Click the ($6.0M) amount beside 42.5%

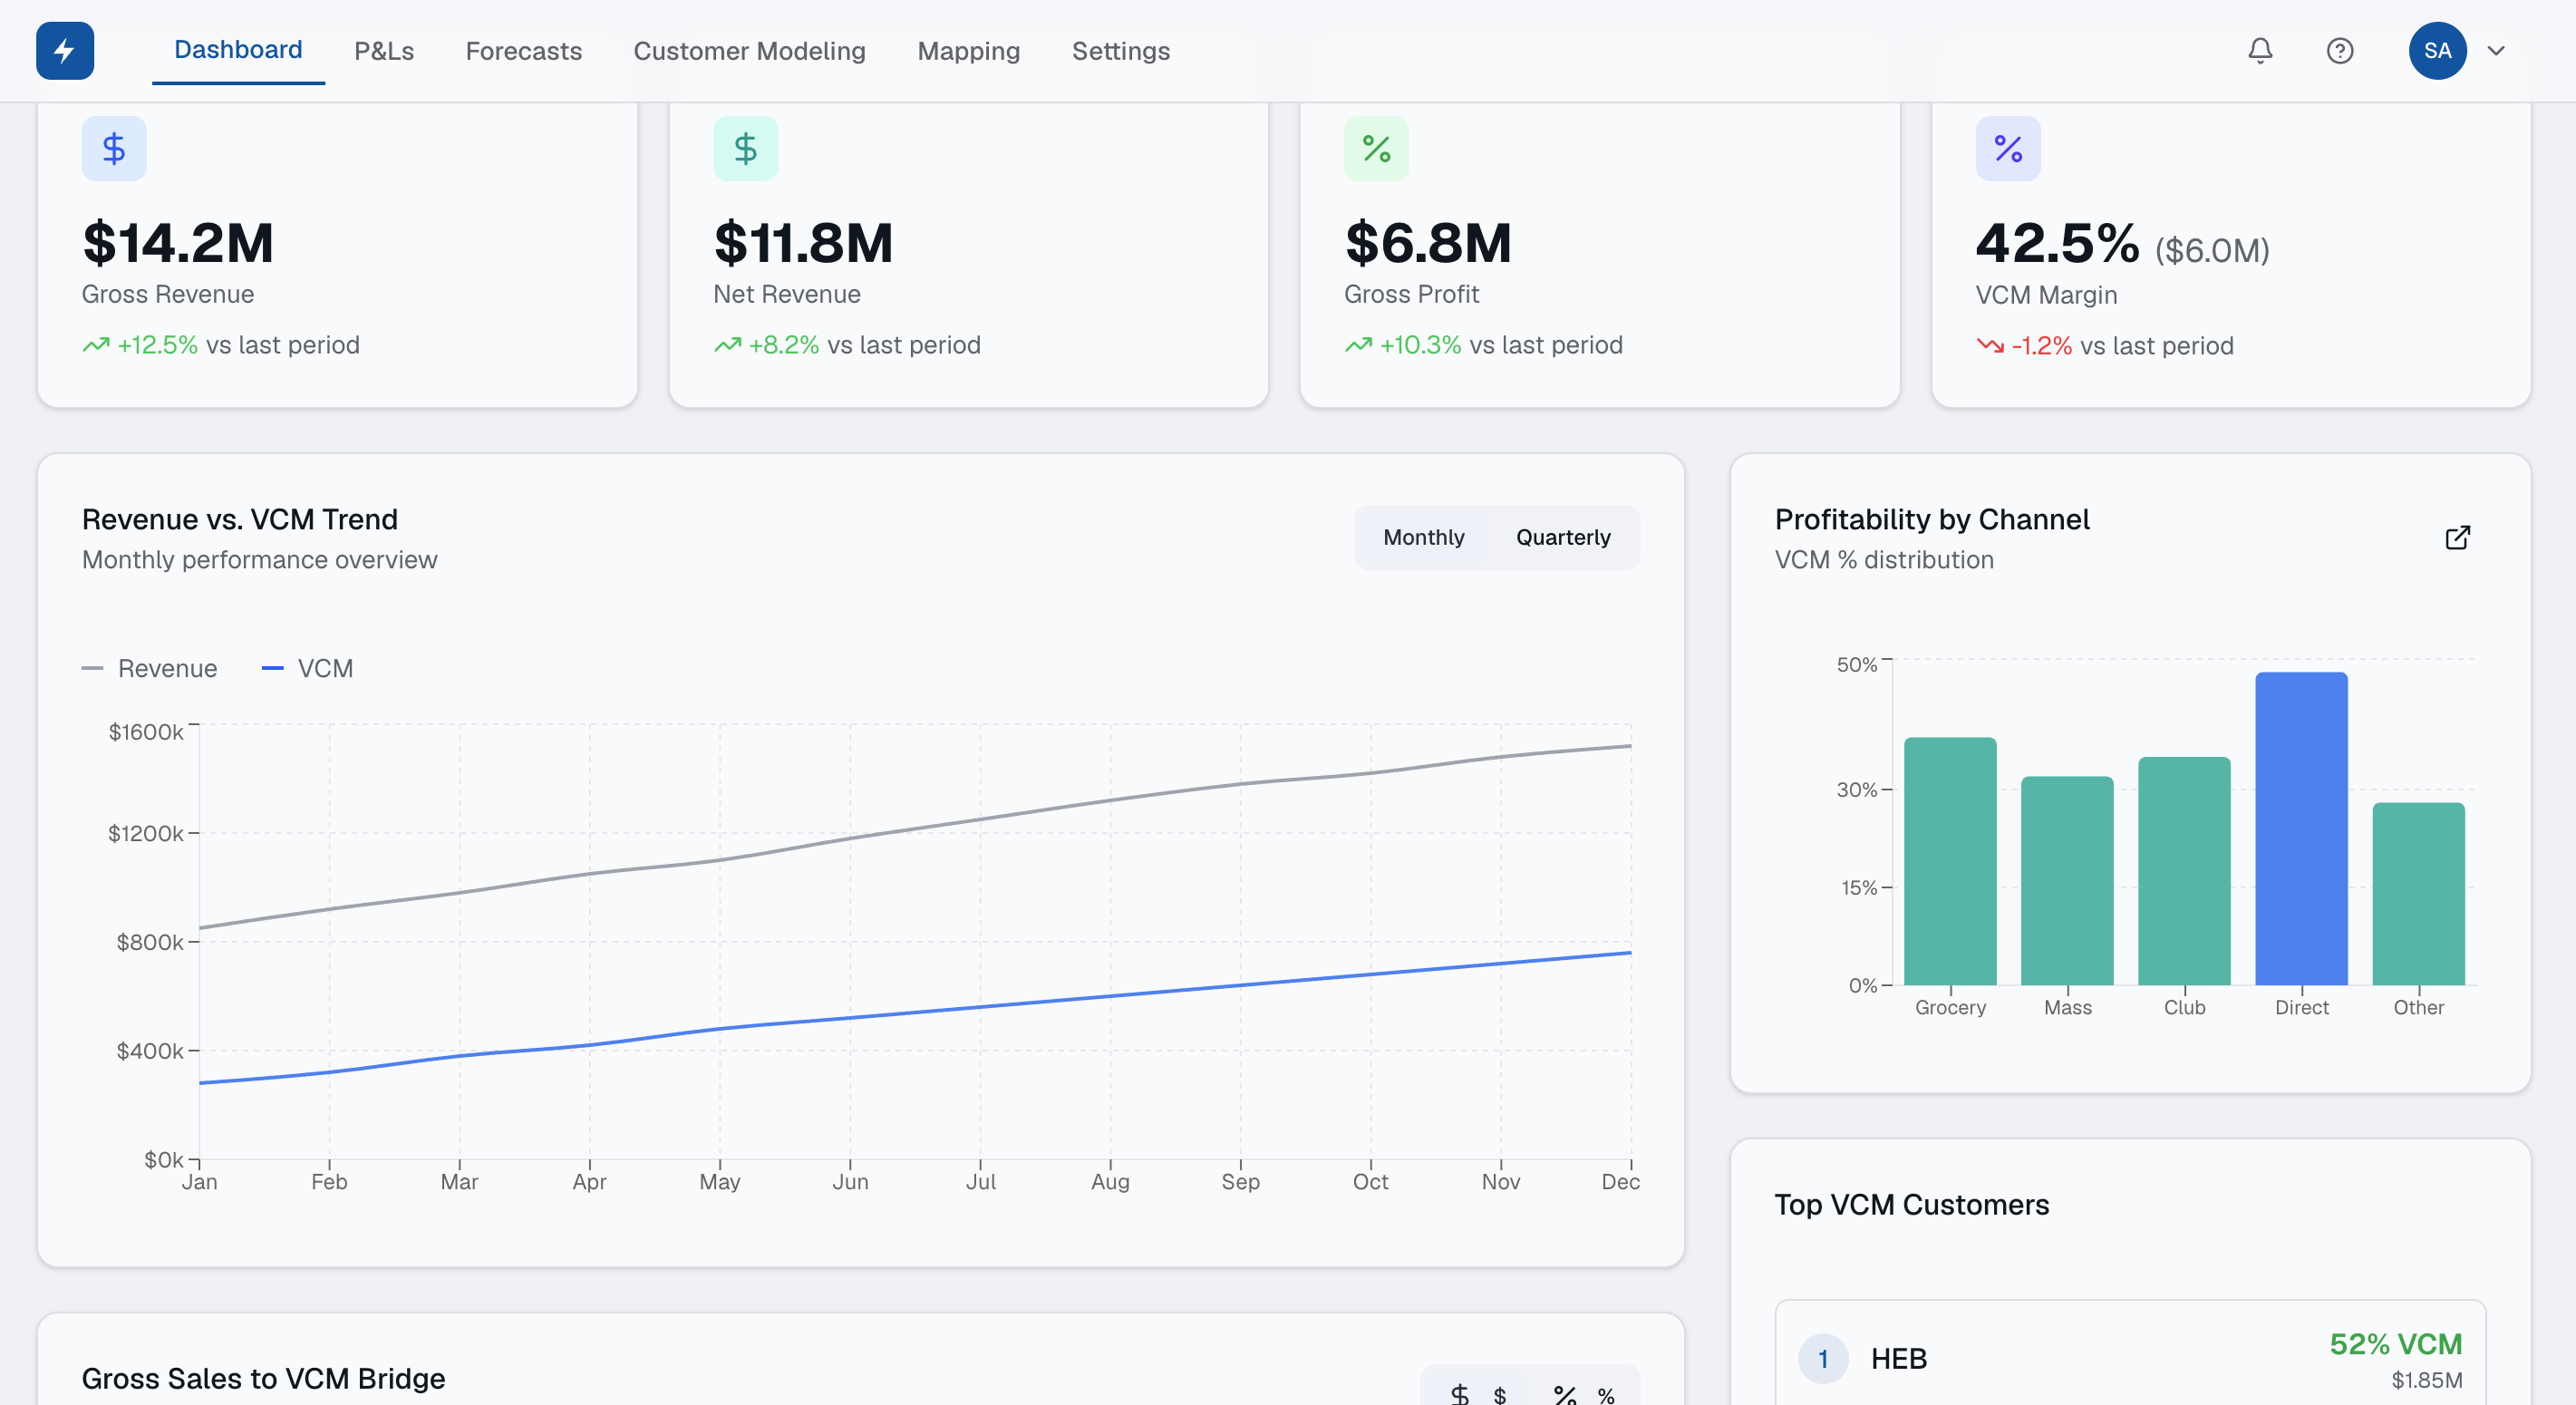tap(2212, 250)
